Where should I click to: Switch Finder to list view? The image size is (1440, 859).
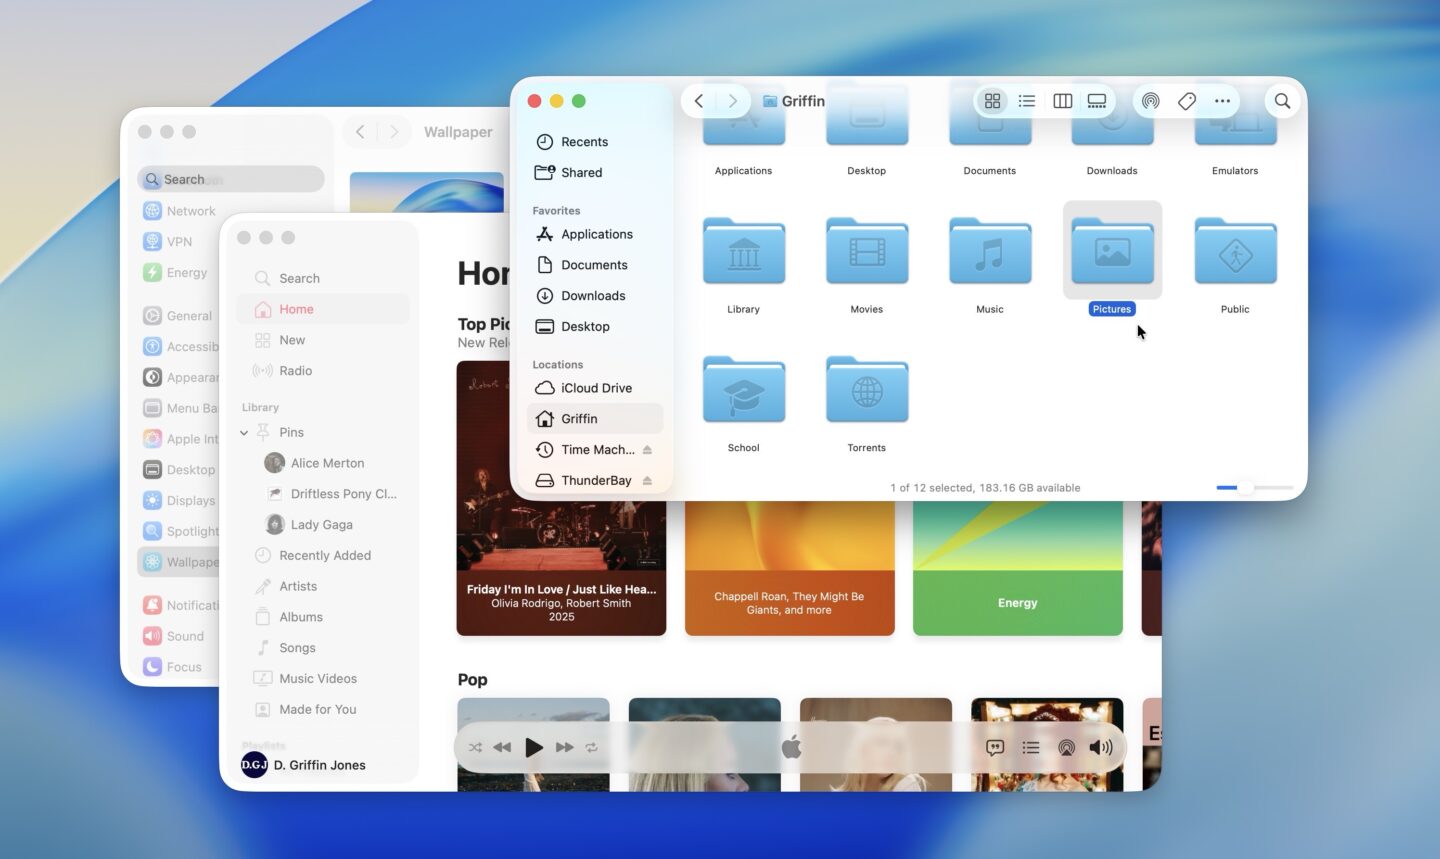click(x=1026, y=100)
